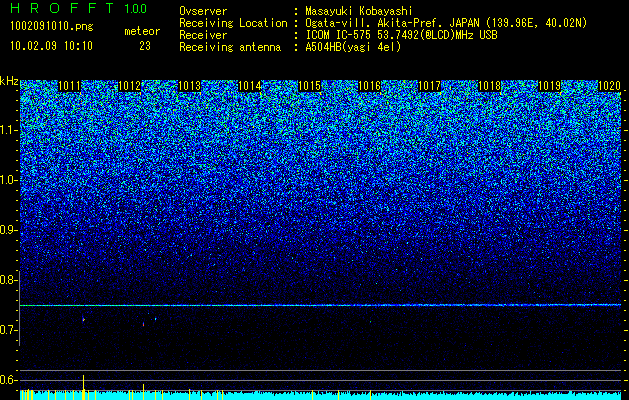Select the file name 1002091010.png
Screen dimensions: 629x400
coord(51,27)
